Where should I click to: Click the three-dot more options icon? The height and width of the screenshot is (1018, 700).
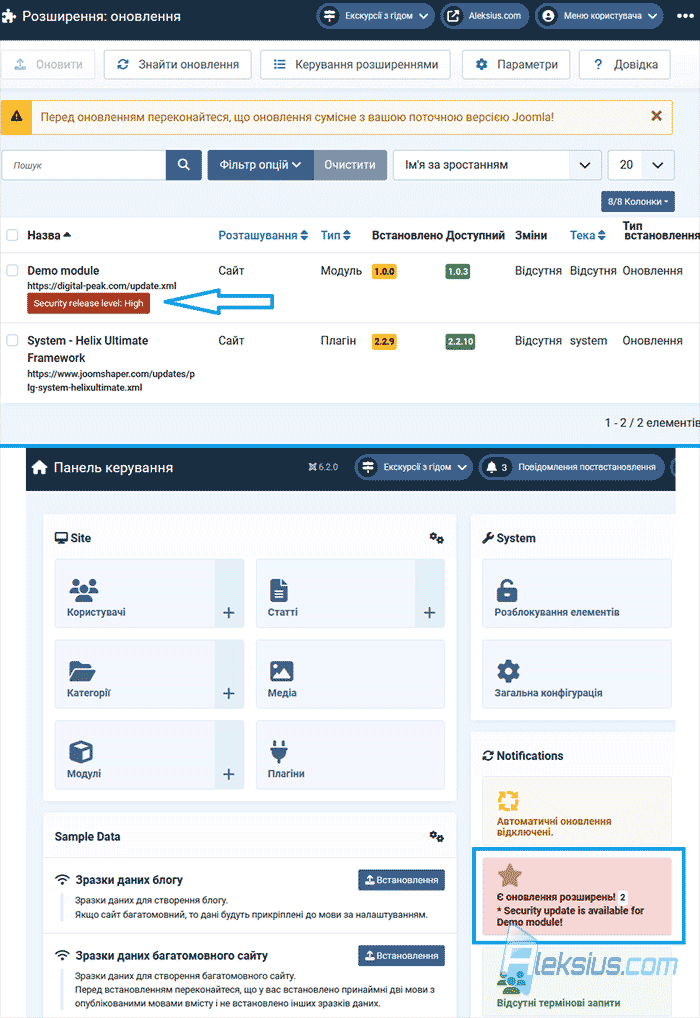tap(684, 16)
